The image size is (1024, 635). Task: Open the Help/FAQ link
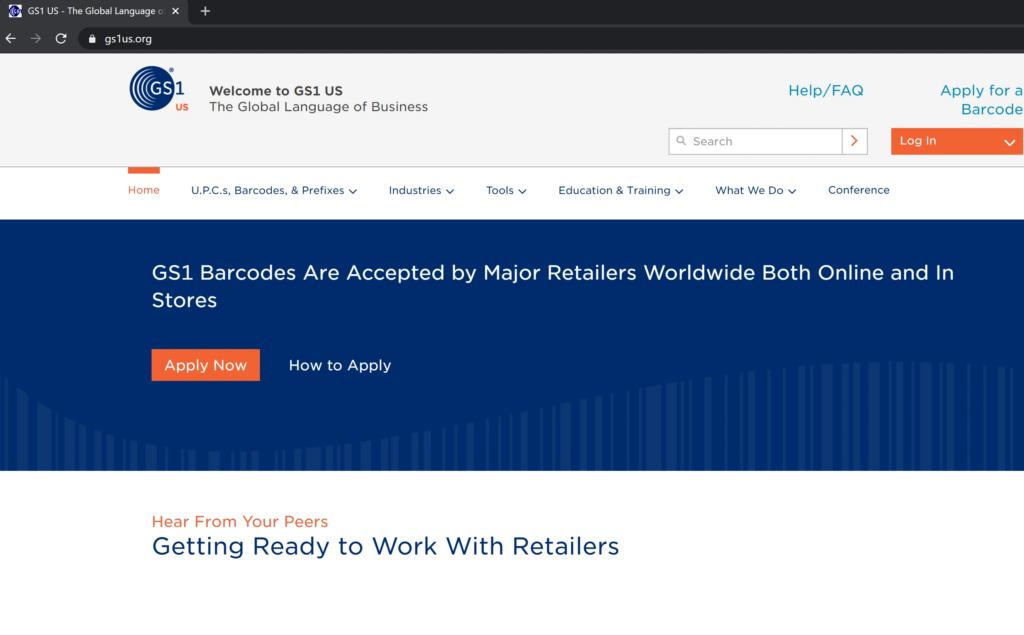pos(825,90)
